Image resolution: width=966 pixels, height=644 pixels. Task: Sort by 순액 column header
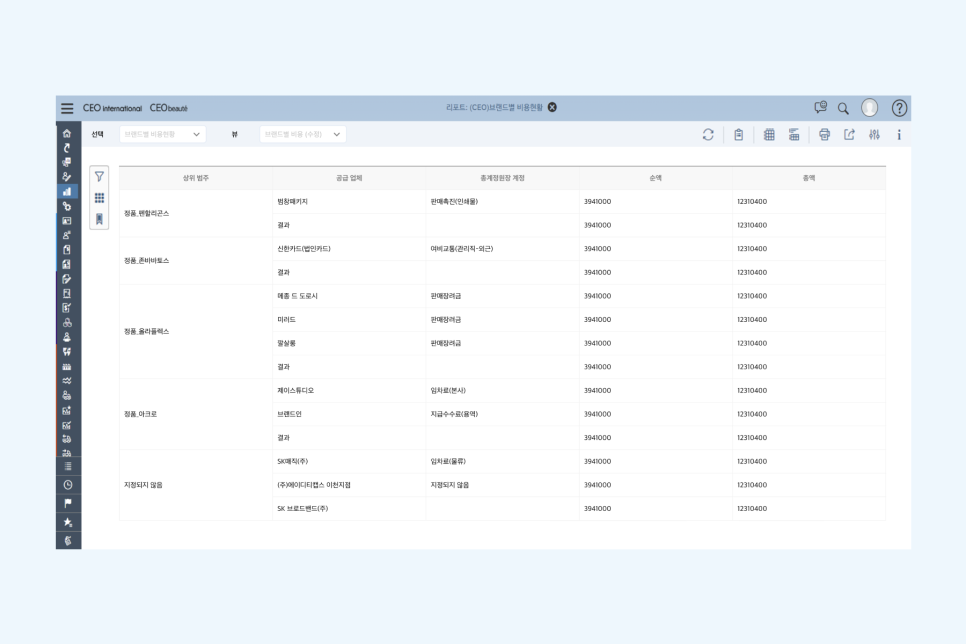tap(656, 178)
